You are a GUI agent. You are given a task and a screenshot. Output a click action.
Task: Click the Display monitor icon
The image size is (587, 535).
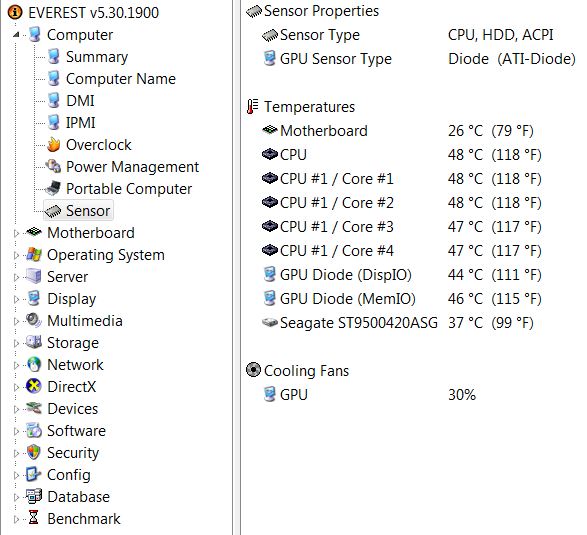(34, 299)
